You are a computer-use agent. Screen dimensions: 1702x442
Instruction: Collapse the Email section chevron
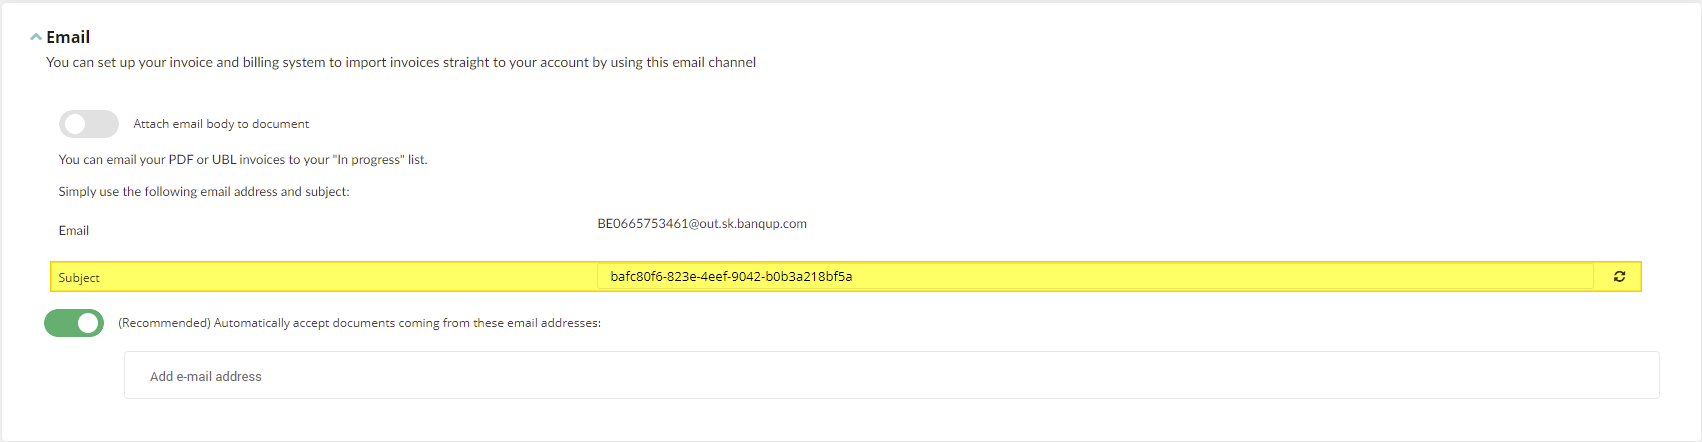[36, 37]
